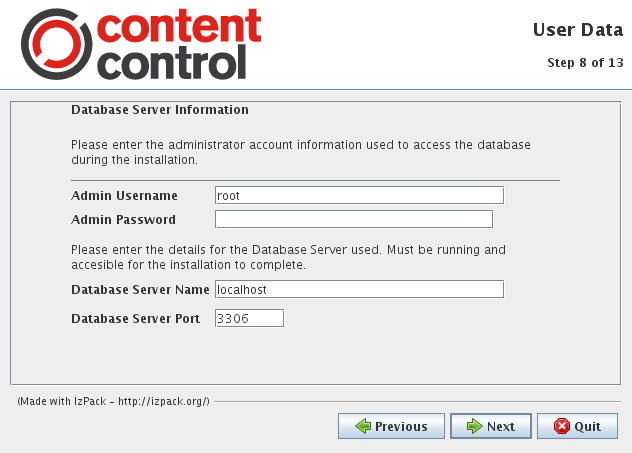Click the Made with IzPack link text
The width and height of the screenshot is (632, 453).
pos(113,401)
